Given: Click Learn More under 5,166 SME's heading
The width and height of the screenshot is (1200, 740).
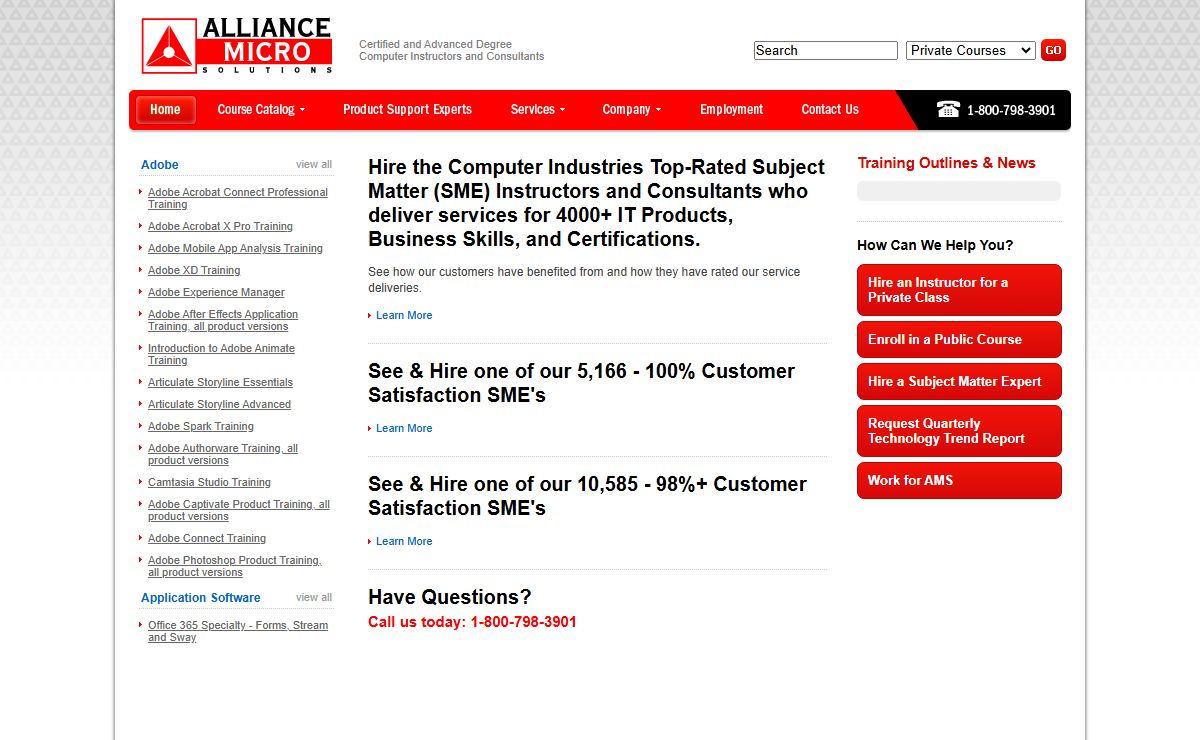Looking at the screenshot, I should [x=404, y=428].
